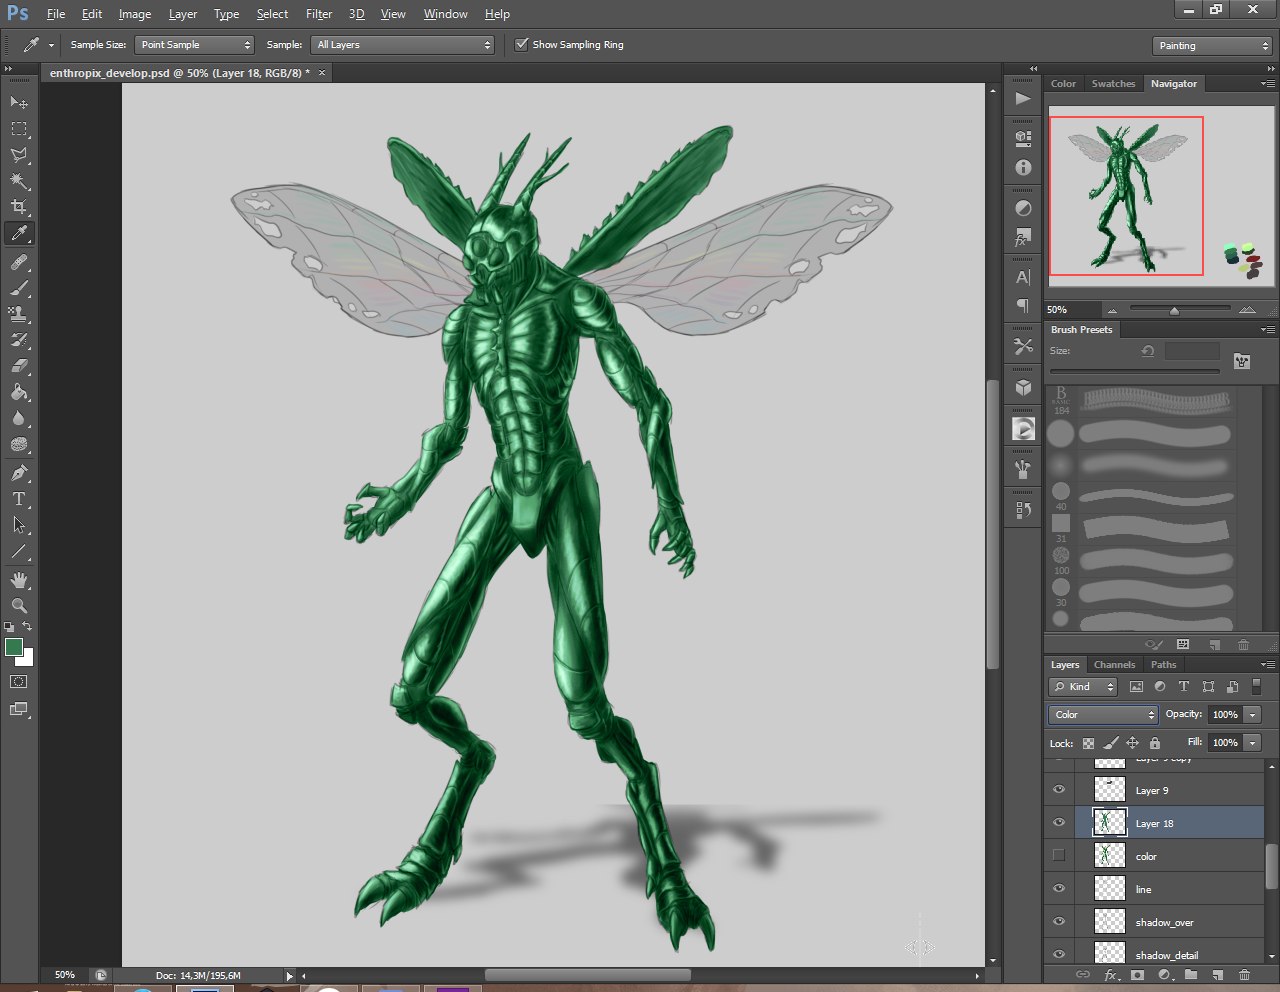Toggle layer filtering switch

(1256, 686)
